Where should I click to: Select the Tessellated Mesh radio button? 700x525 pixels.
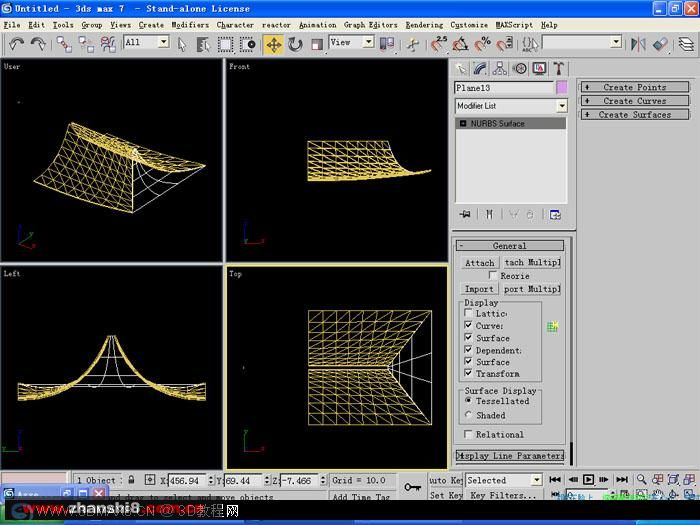[468, 400]
